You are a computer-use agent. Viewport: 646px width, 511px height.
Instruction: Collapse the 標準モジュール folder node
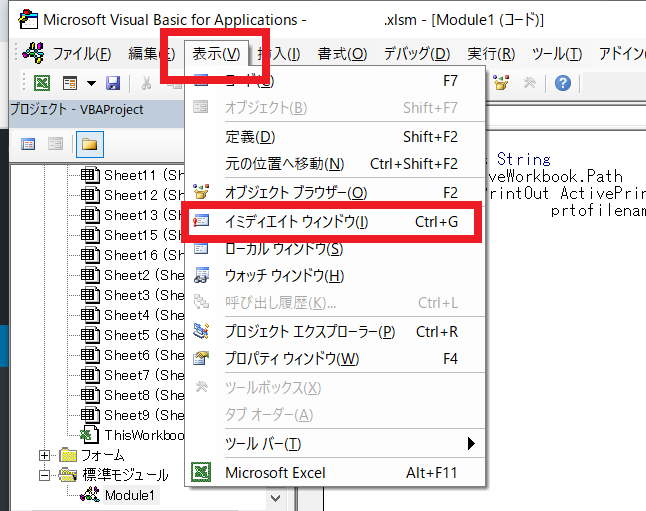click(44, 475)
